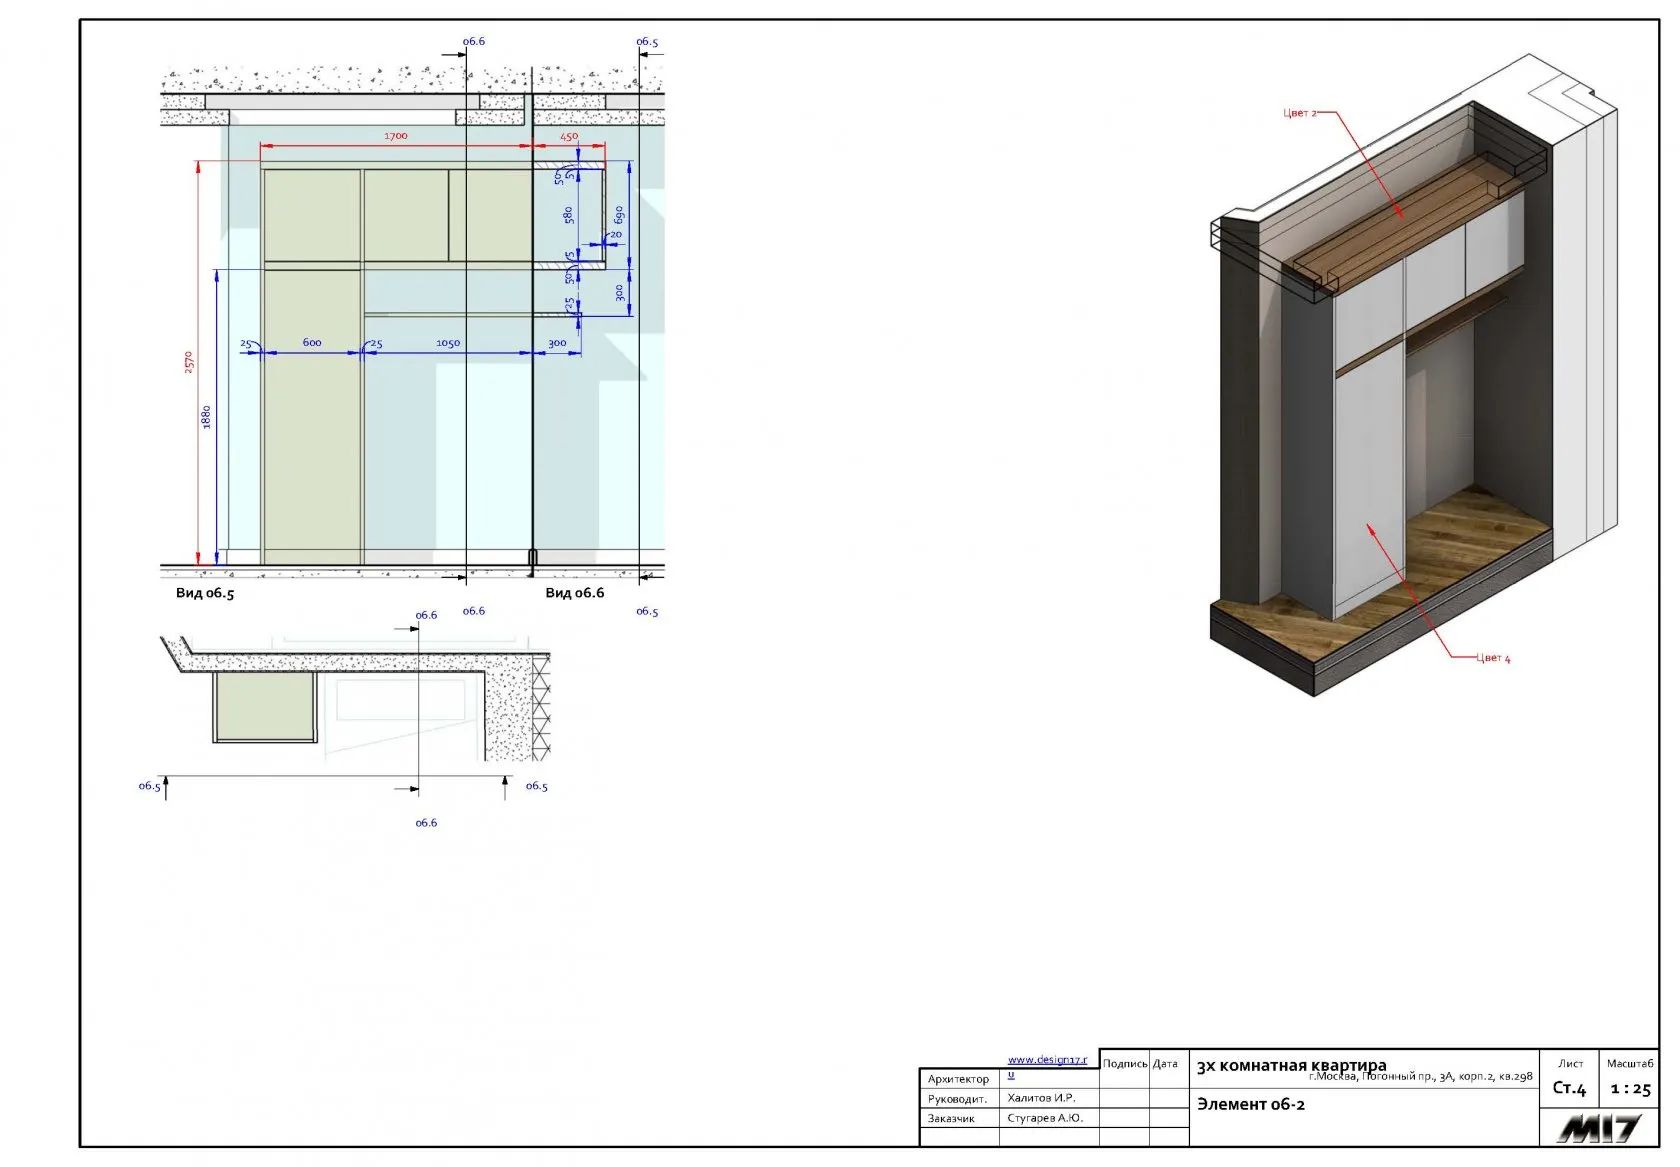Viewport: 1680px width, 1167px height.
Task: Select the green cabinet in plan view
Action: click(265, 706)
